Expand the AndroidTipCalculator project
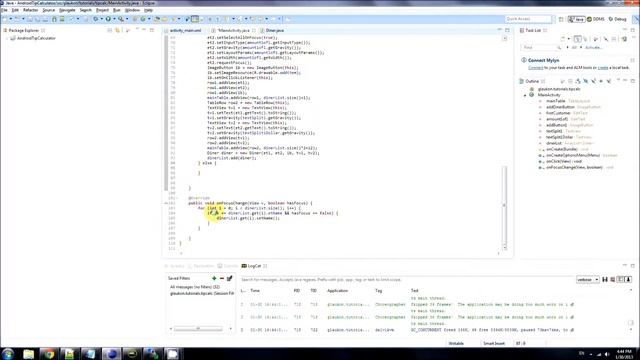Viewport: 640px width, 360px height. [x=6, y=38]
